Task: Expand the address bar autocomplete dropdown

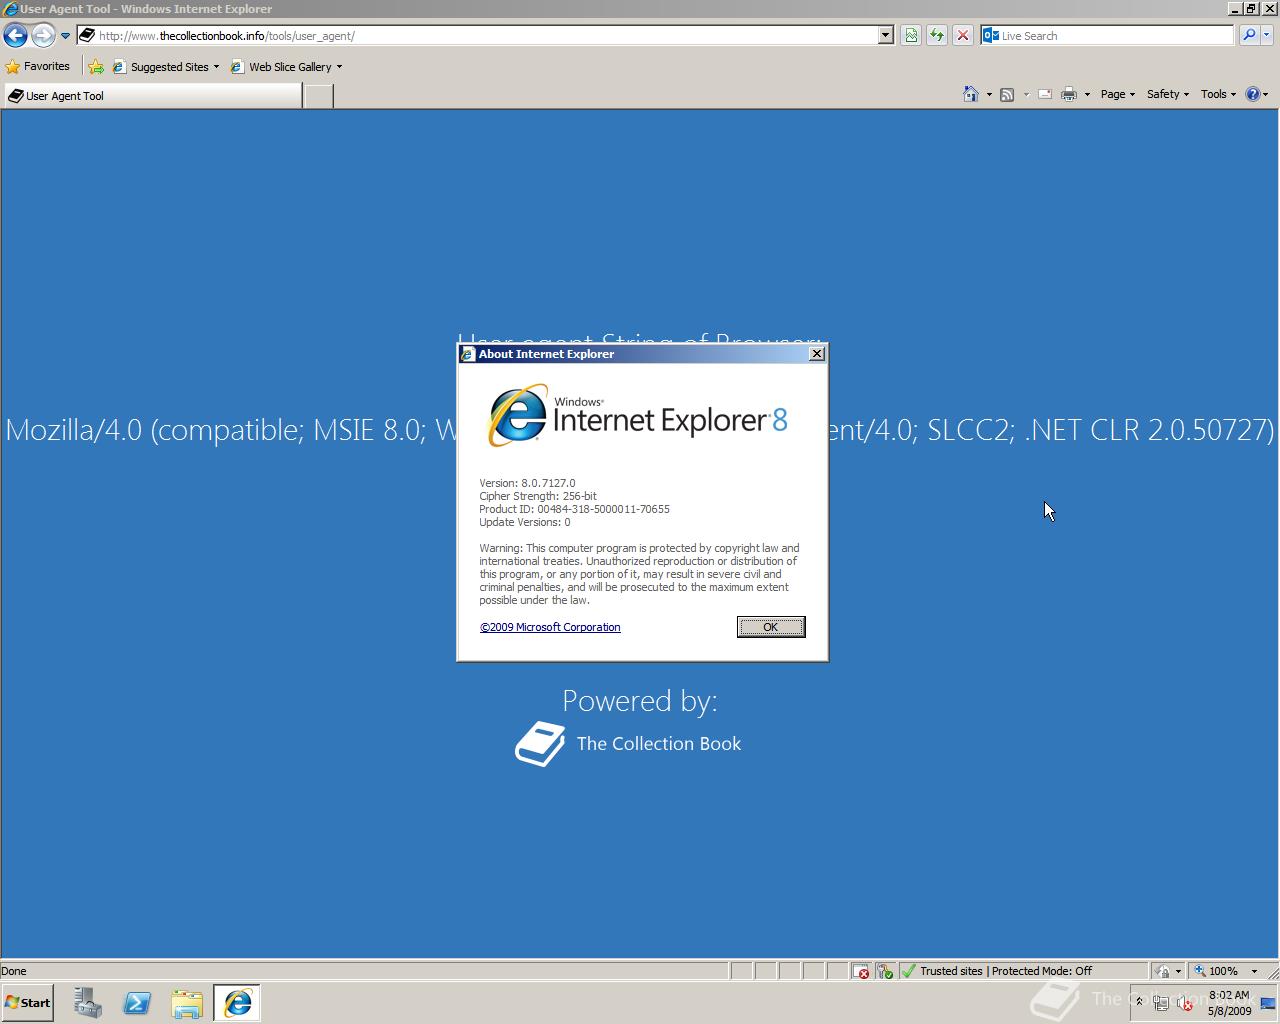Action: [885, 35]
